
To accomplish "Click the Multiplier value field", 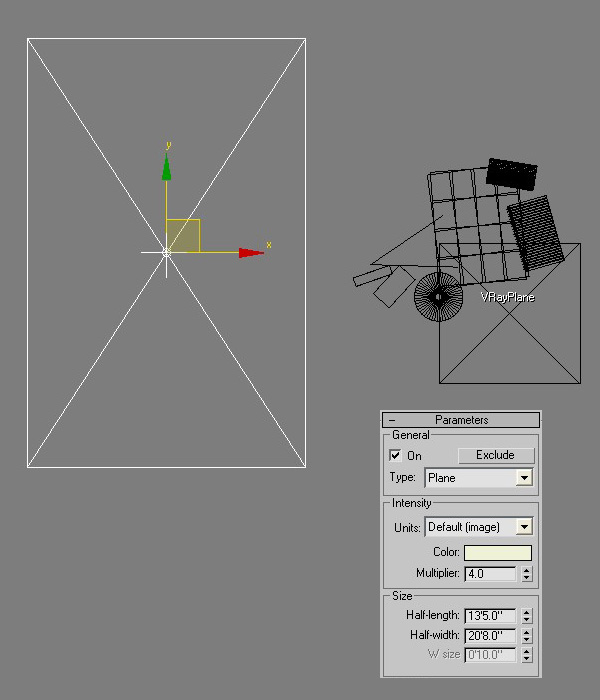I will click(490, 574).
